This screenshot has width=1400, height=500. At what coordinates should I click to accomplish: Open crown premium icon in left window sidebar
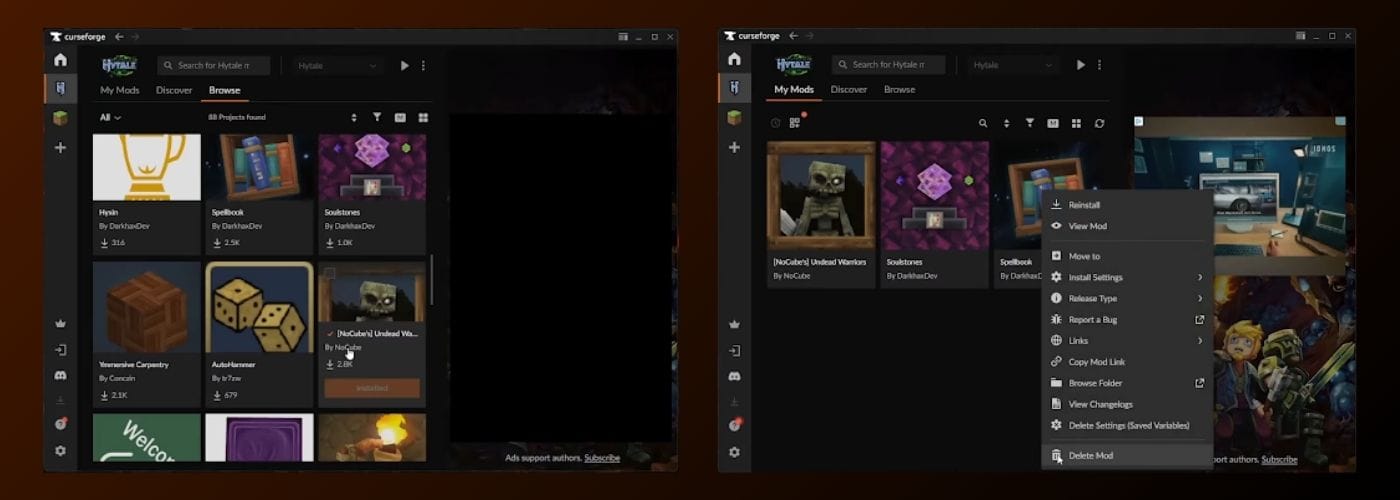click(x=60, y=324)
